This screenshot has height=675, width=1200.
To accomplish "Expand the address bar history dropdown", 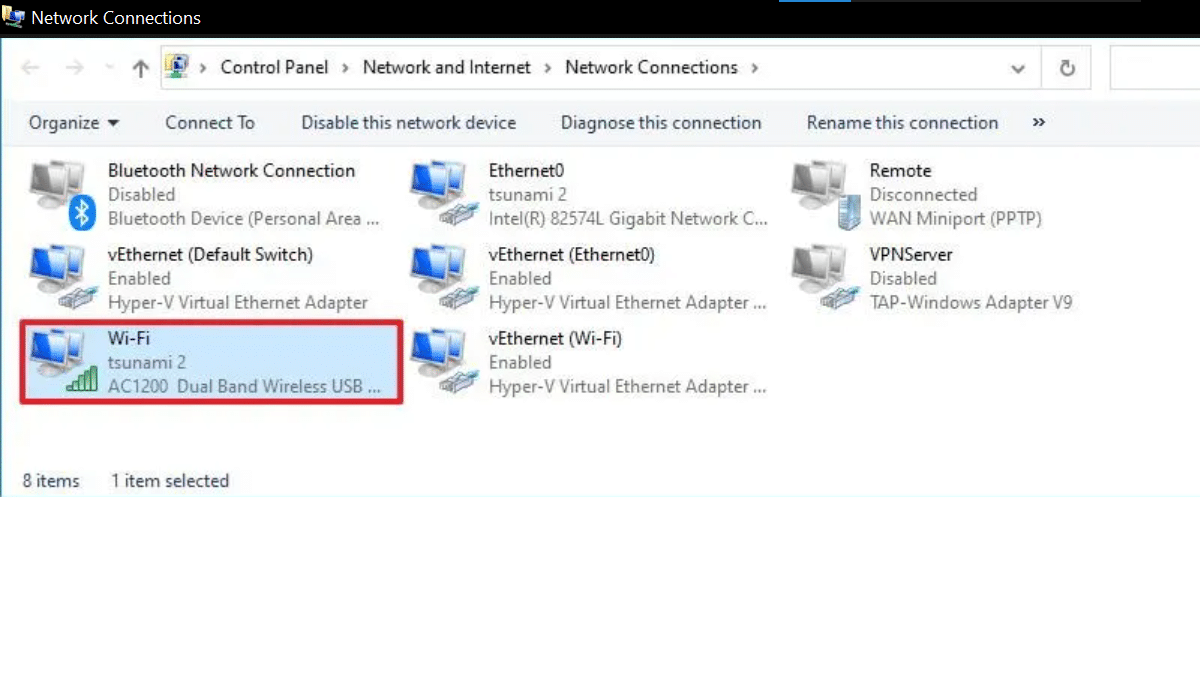I will click(1018, 68).
